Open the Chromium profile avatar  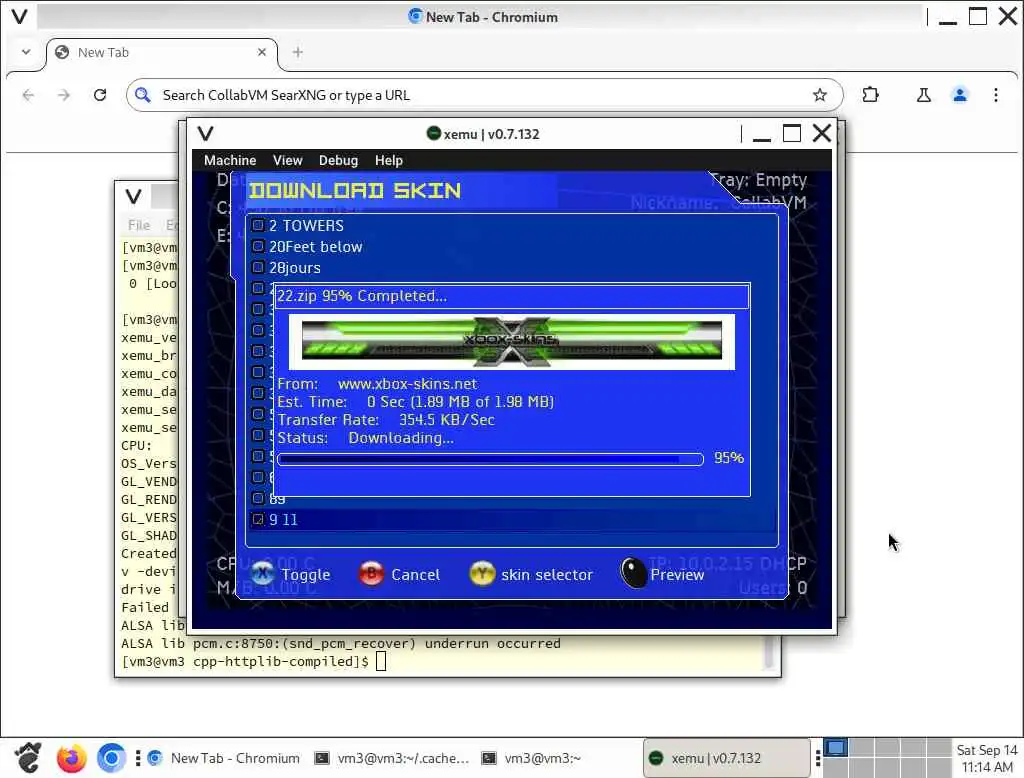[x=959, y=95]
